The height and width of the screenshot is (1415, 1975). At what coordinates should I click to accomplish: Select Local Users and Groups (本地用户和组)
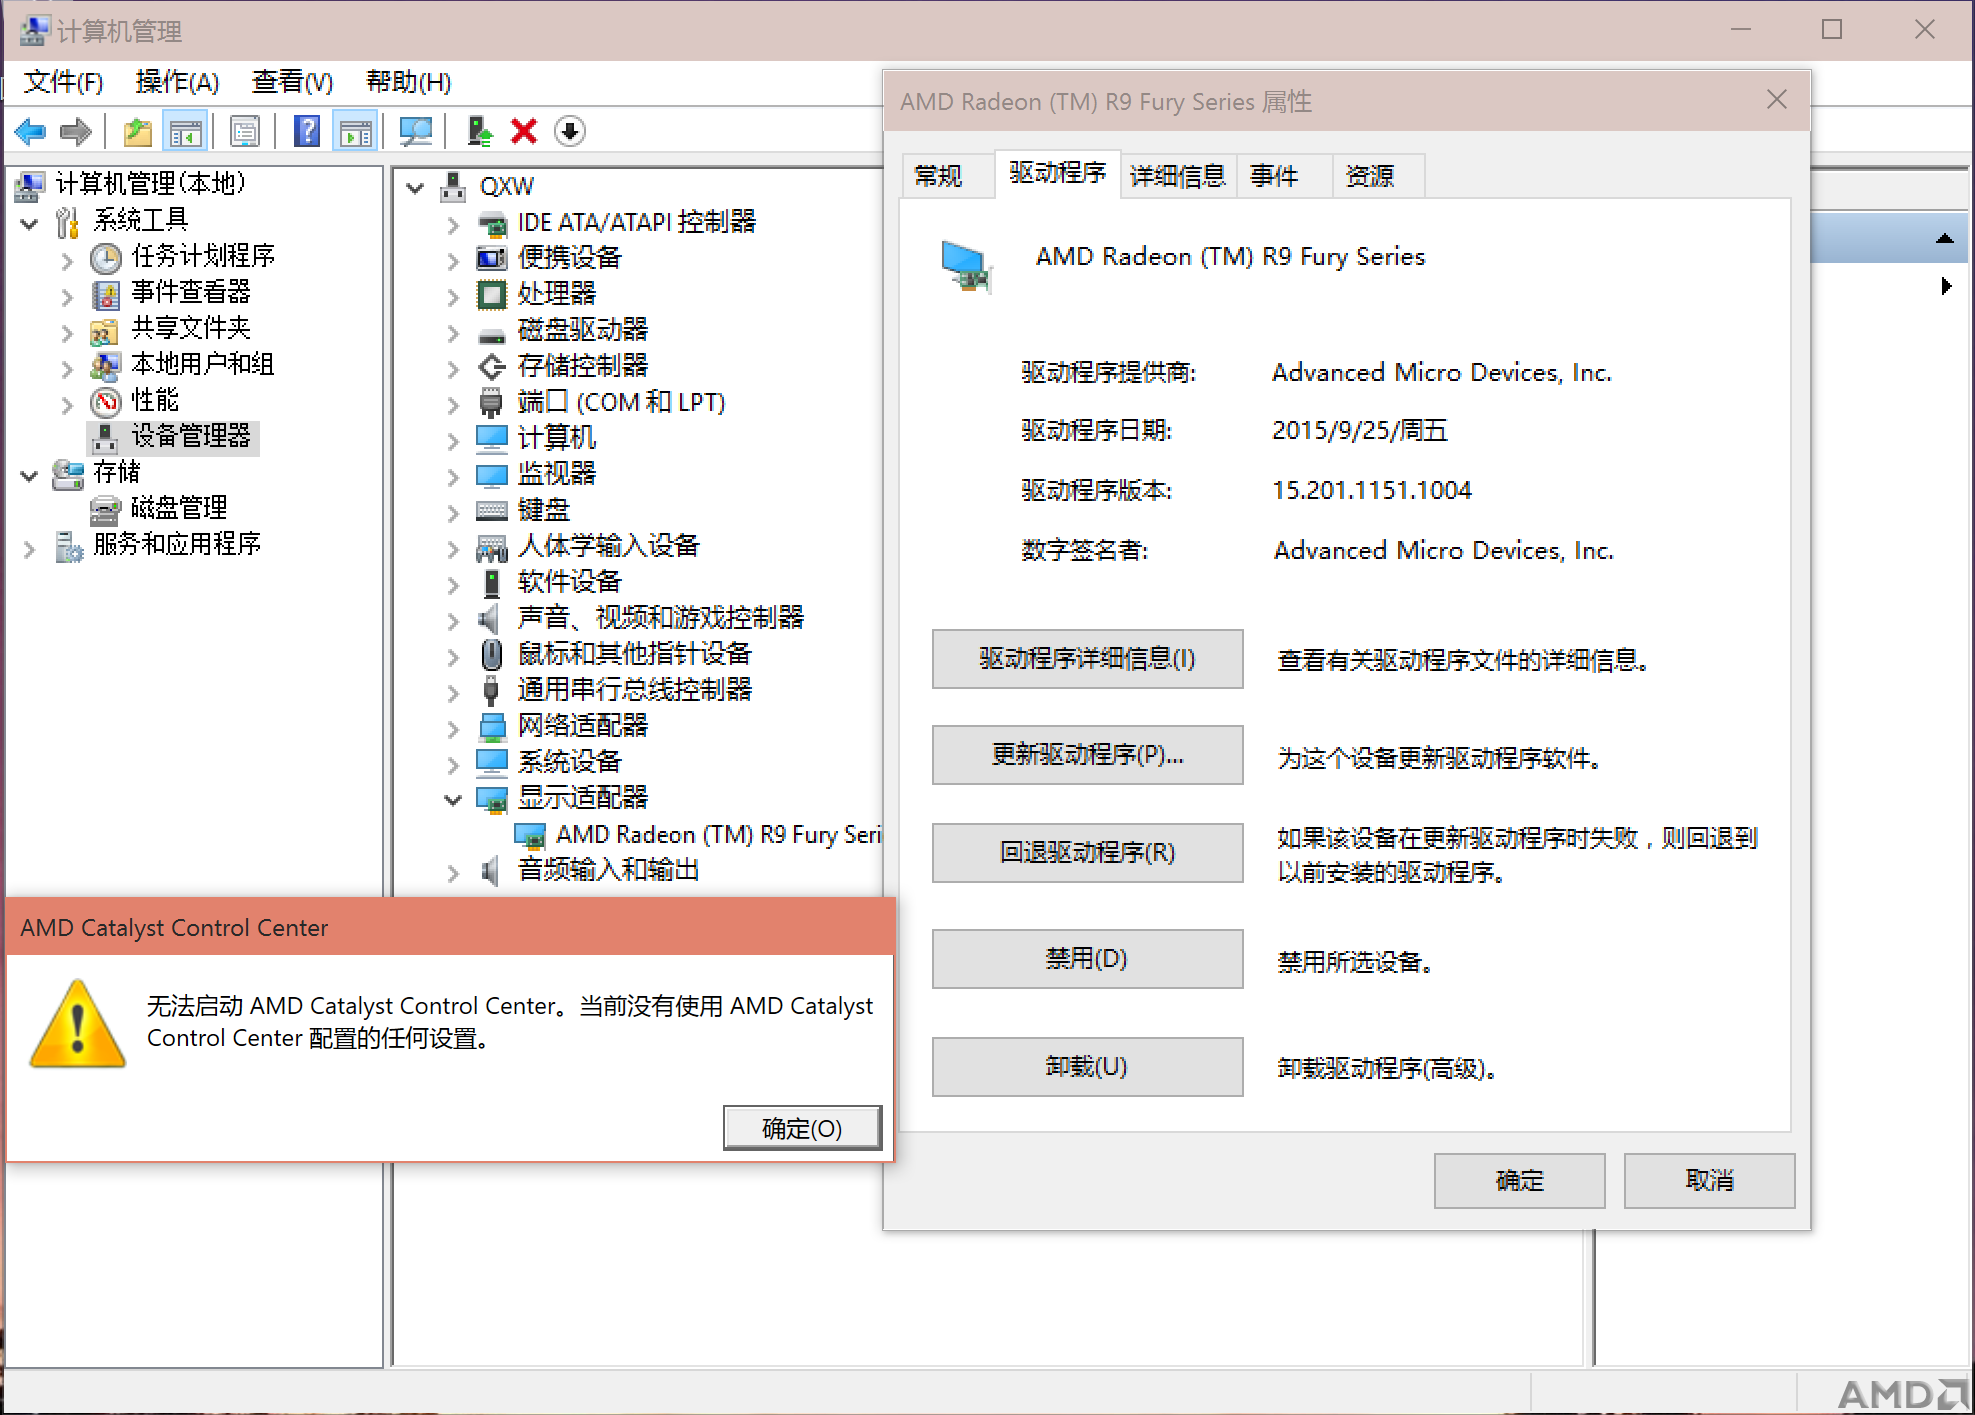[x=203, y=364]
